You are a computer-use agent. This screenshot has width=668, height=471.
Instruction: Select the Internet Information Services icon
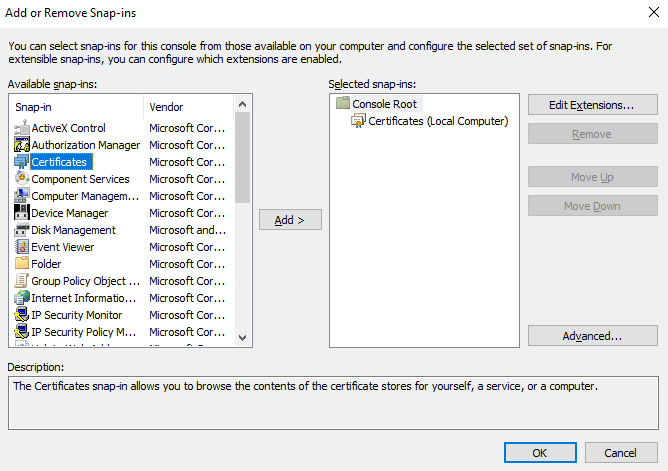tap(23, 298)
